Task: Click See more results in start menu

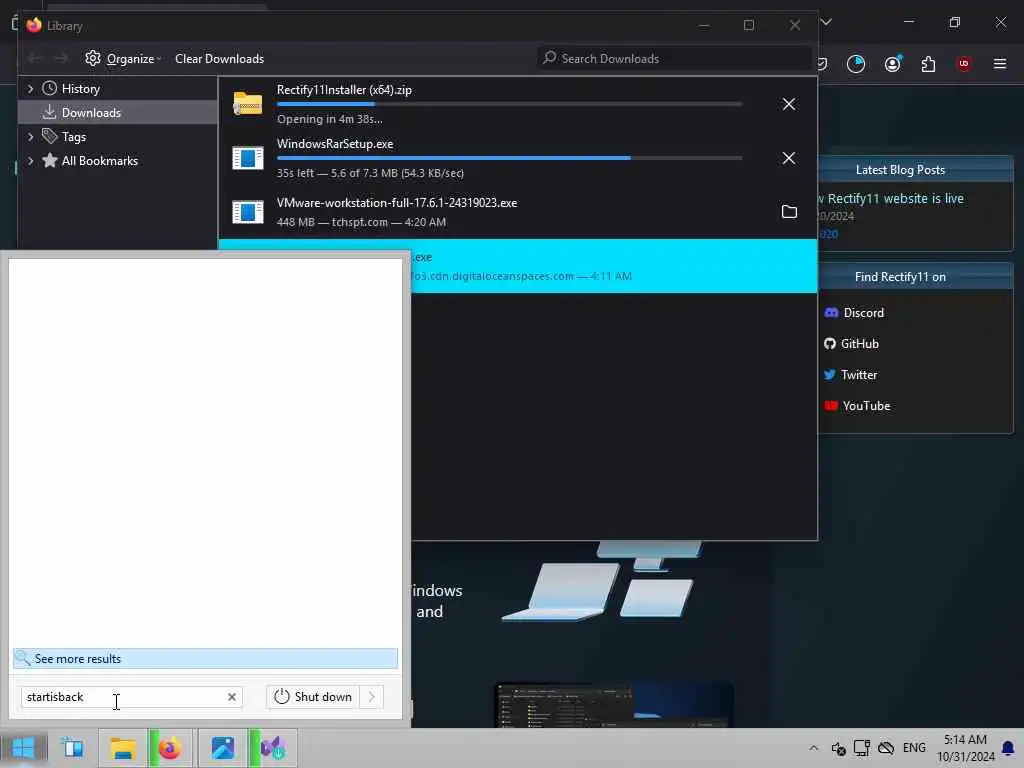Action: coord(205,658)
